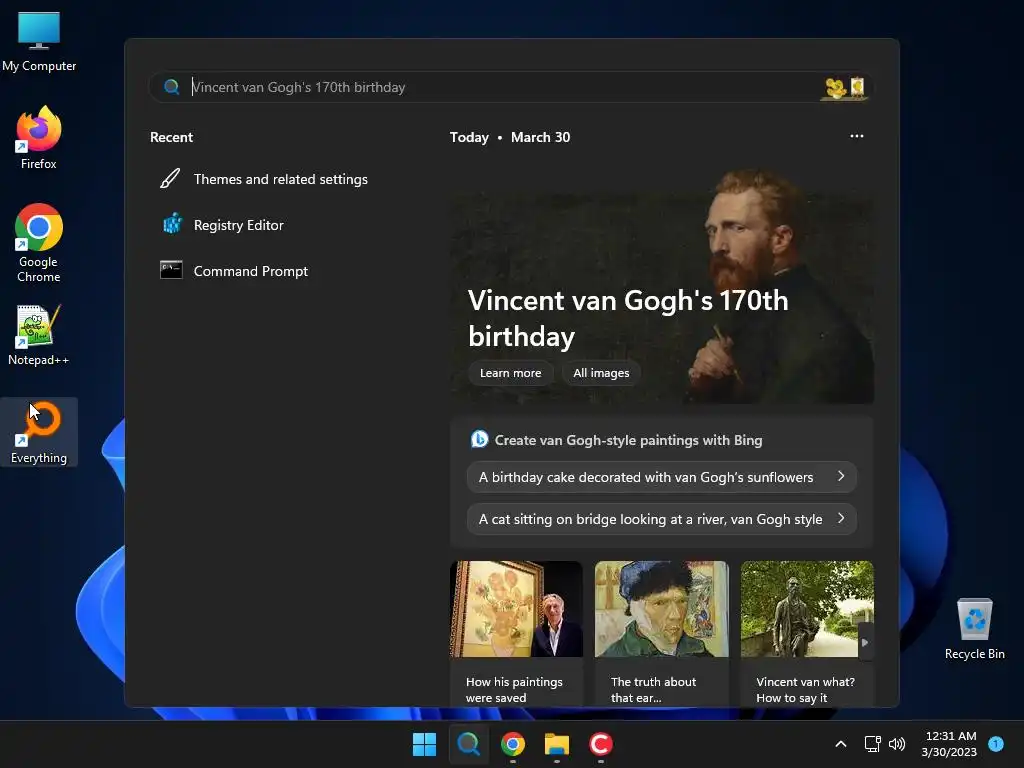Click the next arrow on the cards carousel
The image size is (1024, 768).
[865, 643]
